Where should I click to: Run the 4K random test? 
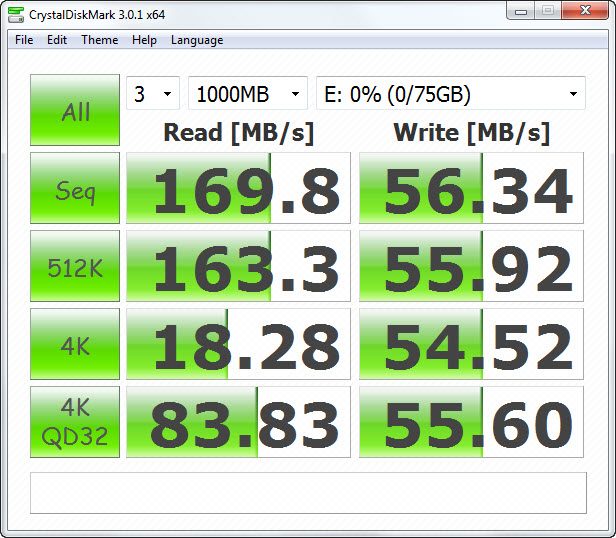click(x=75, y=344)
